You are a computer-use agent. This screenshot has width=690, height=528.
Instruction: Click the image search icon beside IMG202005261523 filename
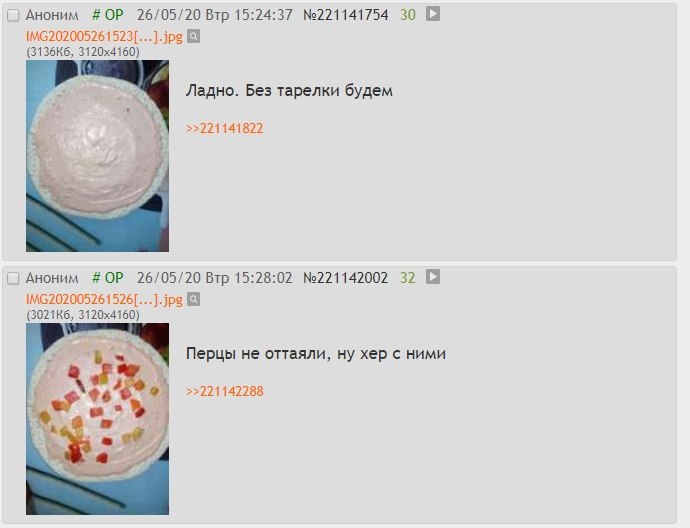tap(194, 36)
